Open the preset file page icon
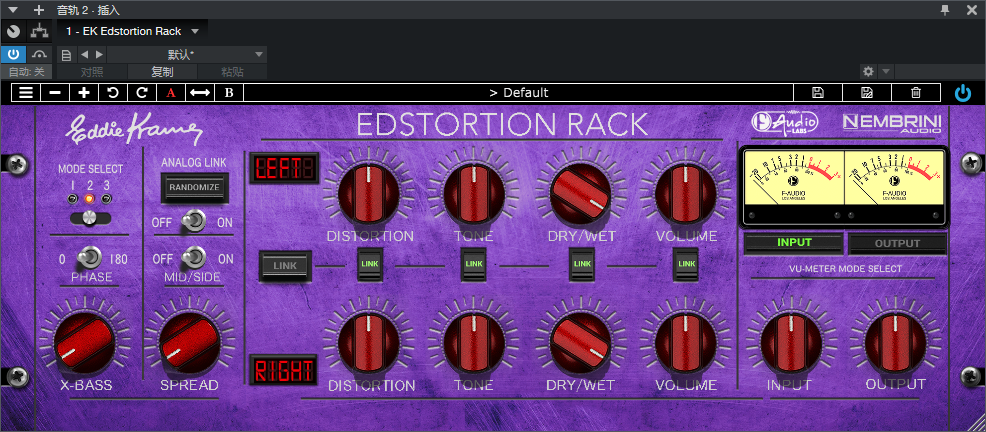This screenshot has width=986, height=432. tap(67, 55)
